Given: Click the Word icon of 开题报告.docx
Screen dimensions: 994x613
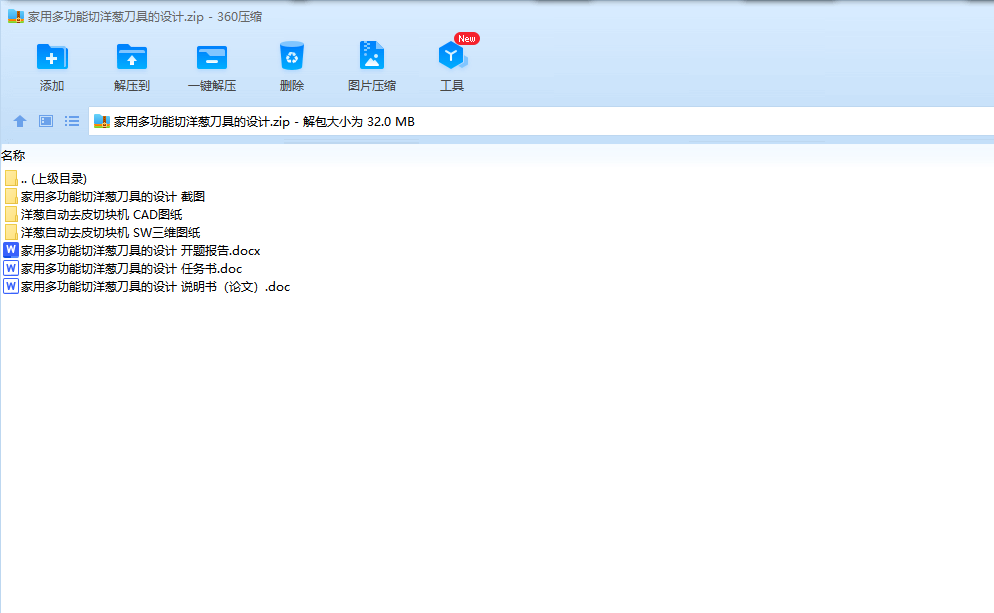Looking at the screenshot, I should pyautogui.click(x=11, y=250).
